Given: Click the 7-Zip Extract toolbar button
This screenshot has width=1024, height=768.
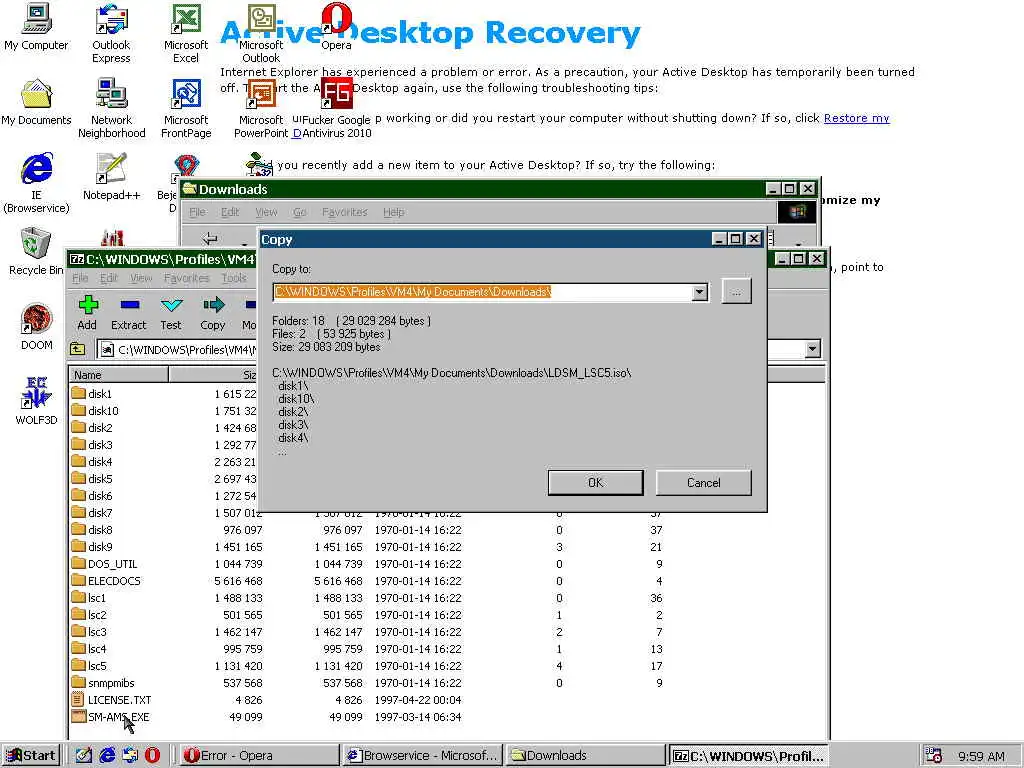Looking at the screenshot, I should point(129,313).
